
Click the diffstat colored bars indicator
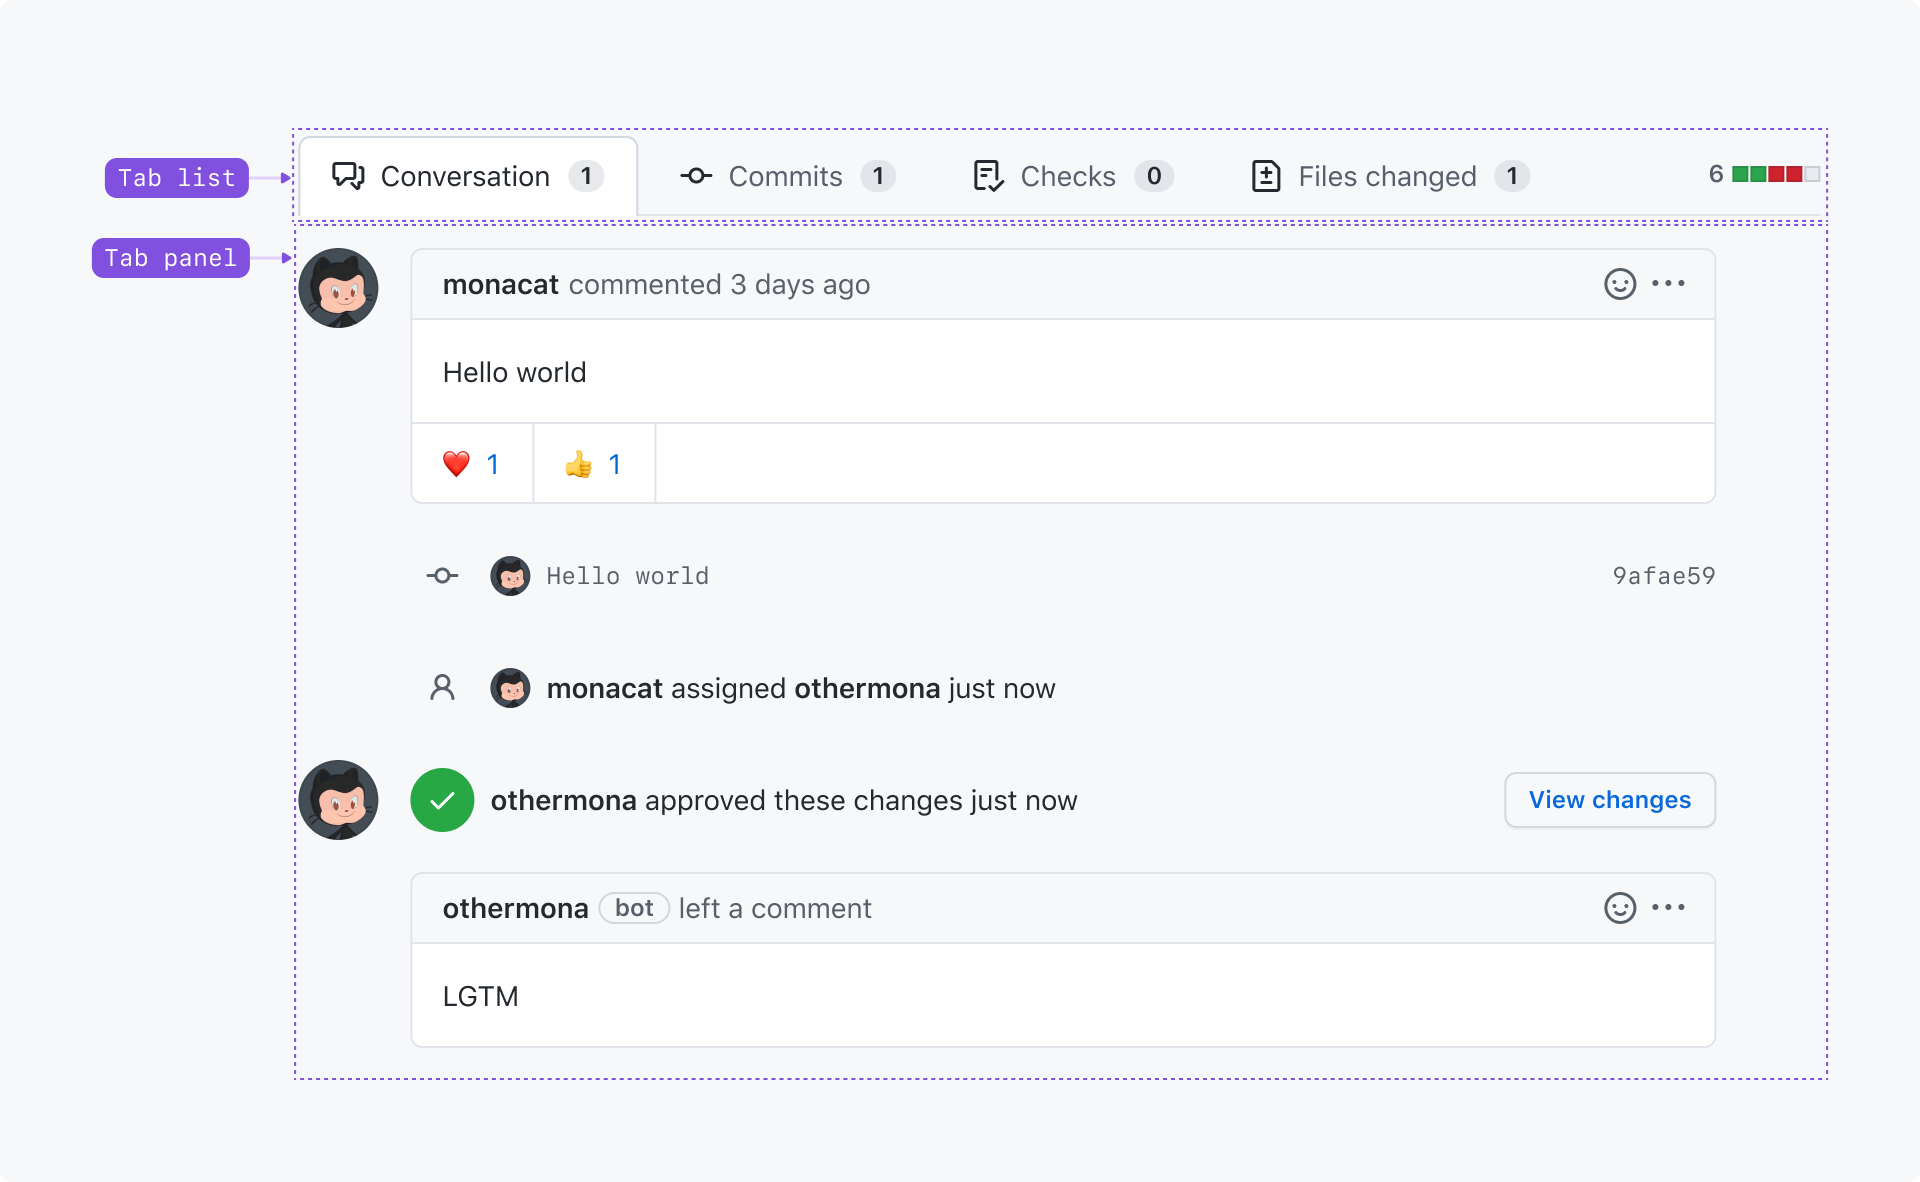point(1776,174)
